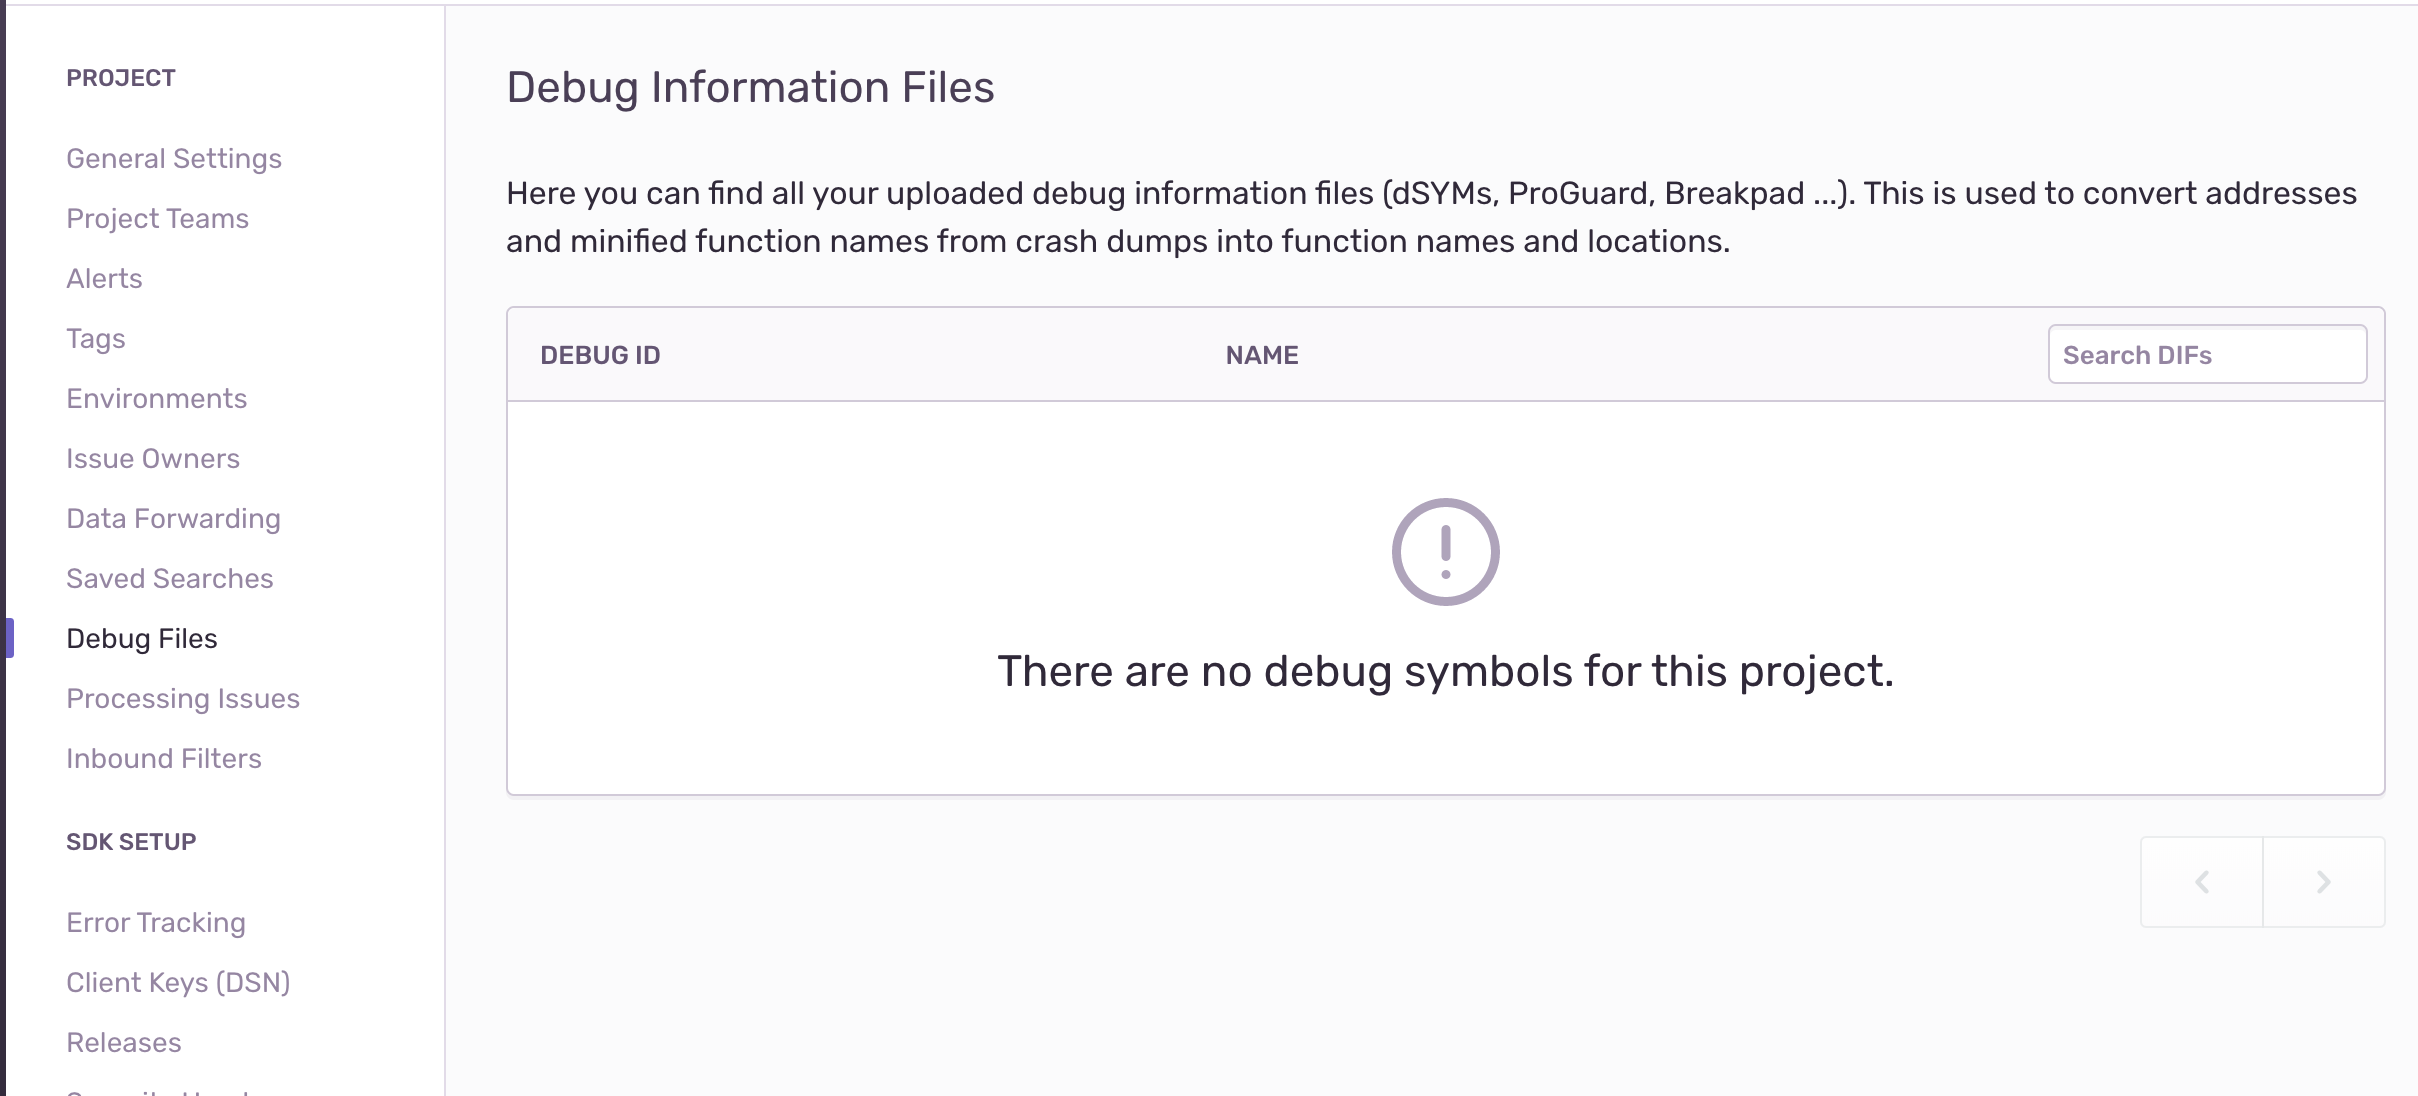
Task: Navigate to Inbound Filters
Action: [164, 759]
